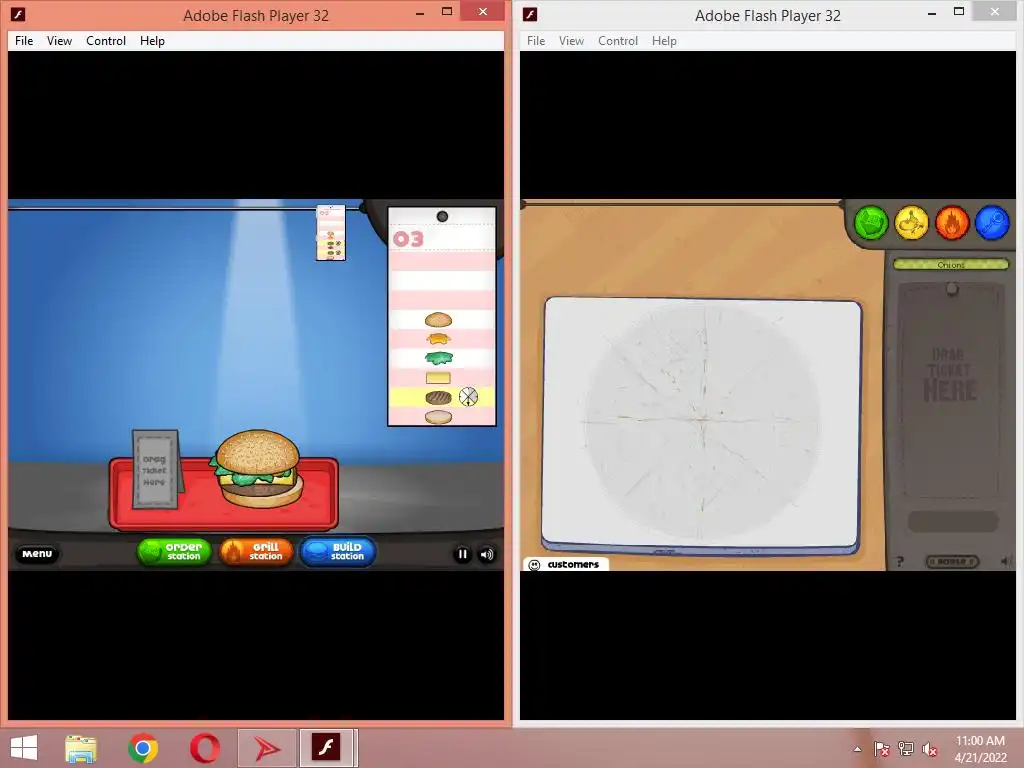Click the 'Drag Ticket Here' slot in pizza game
The height and width of the screenshot is (768, 1024).
952,390
